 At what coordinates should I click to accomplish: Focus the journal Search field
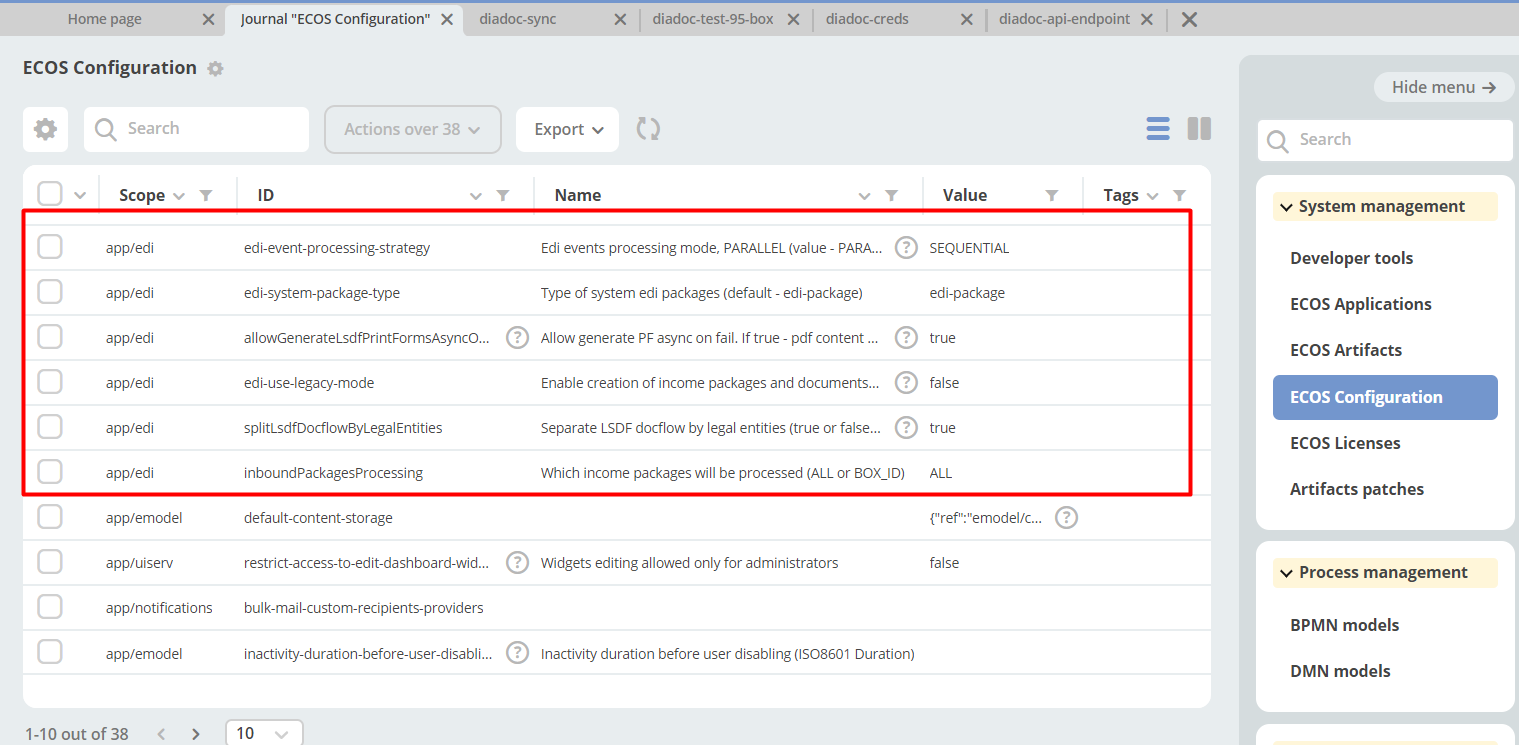click(x=197, y=129)
